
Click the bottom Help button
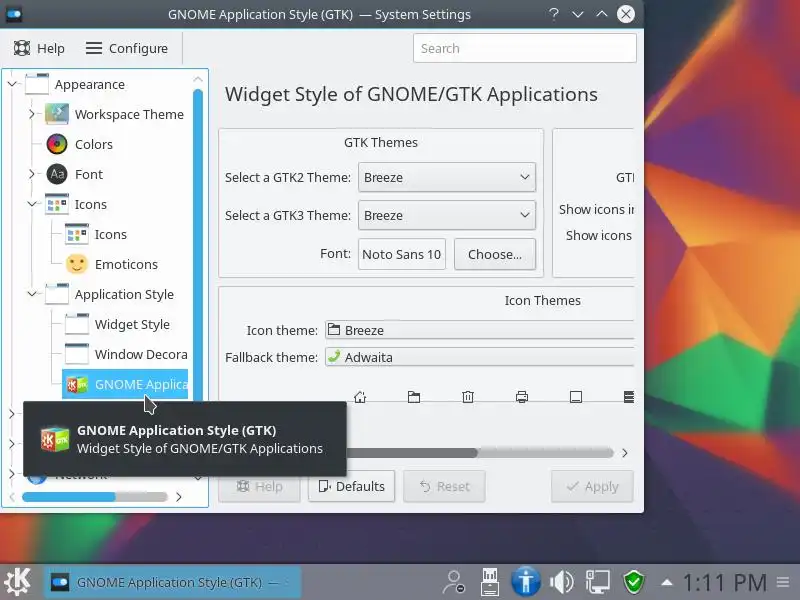coord(260,486)
